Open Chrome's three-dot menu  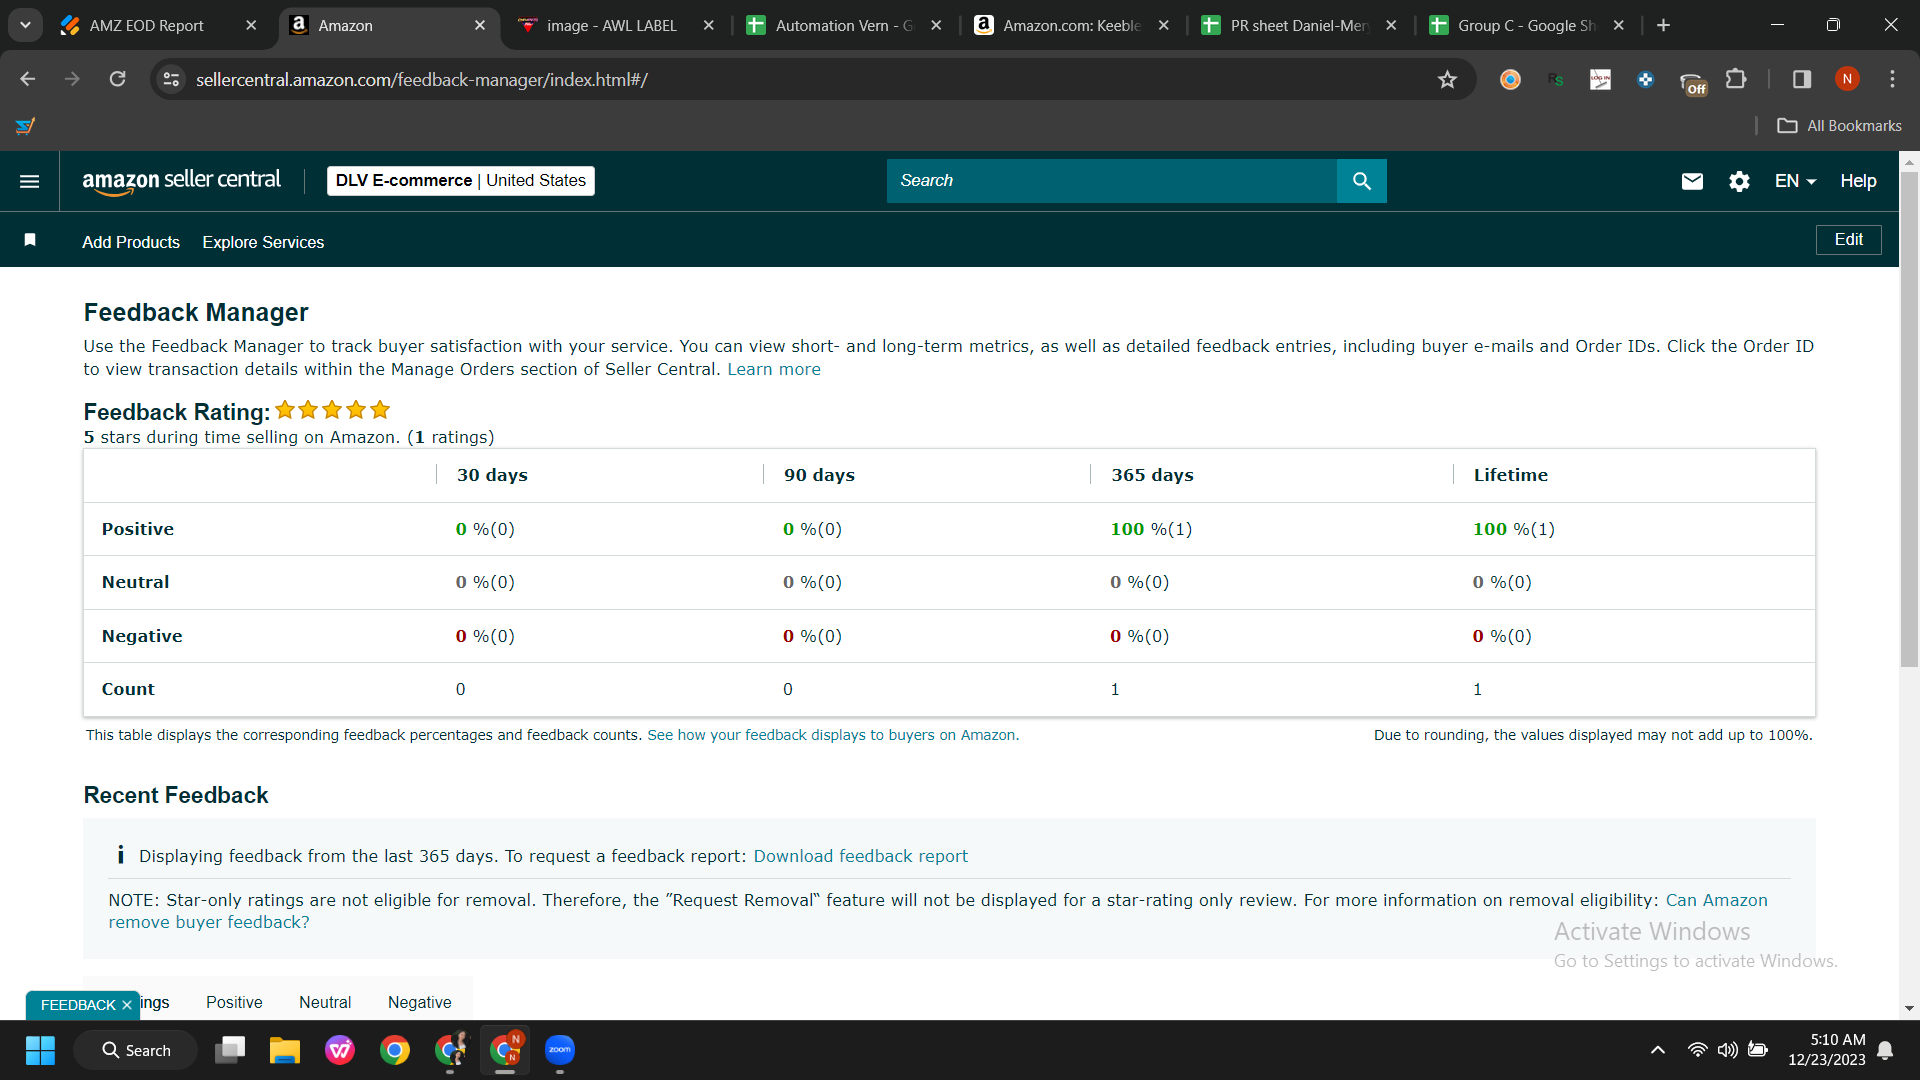tap(1892, 79)
